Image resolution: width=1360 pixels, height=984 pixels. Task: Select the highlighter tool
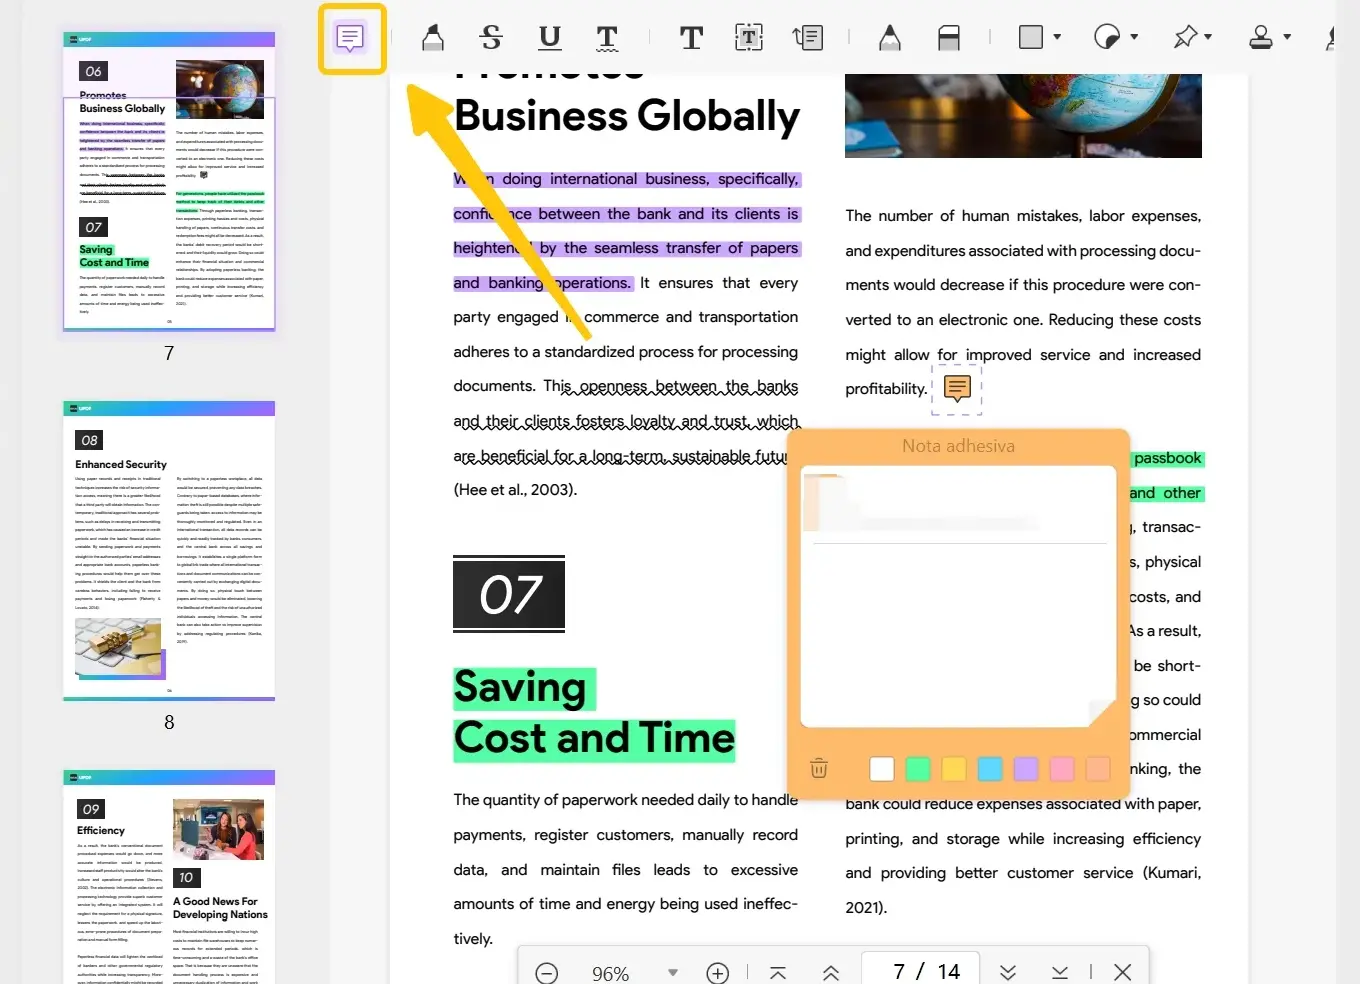coord(432,38)
